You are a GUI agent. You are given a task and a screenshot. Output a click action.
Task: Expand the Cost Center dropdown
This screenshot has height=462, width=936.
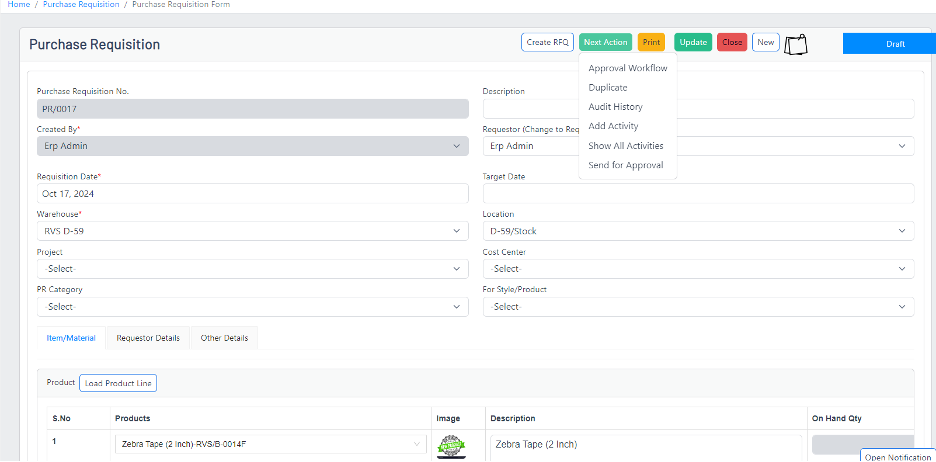tap(697, 269)
